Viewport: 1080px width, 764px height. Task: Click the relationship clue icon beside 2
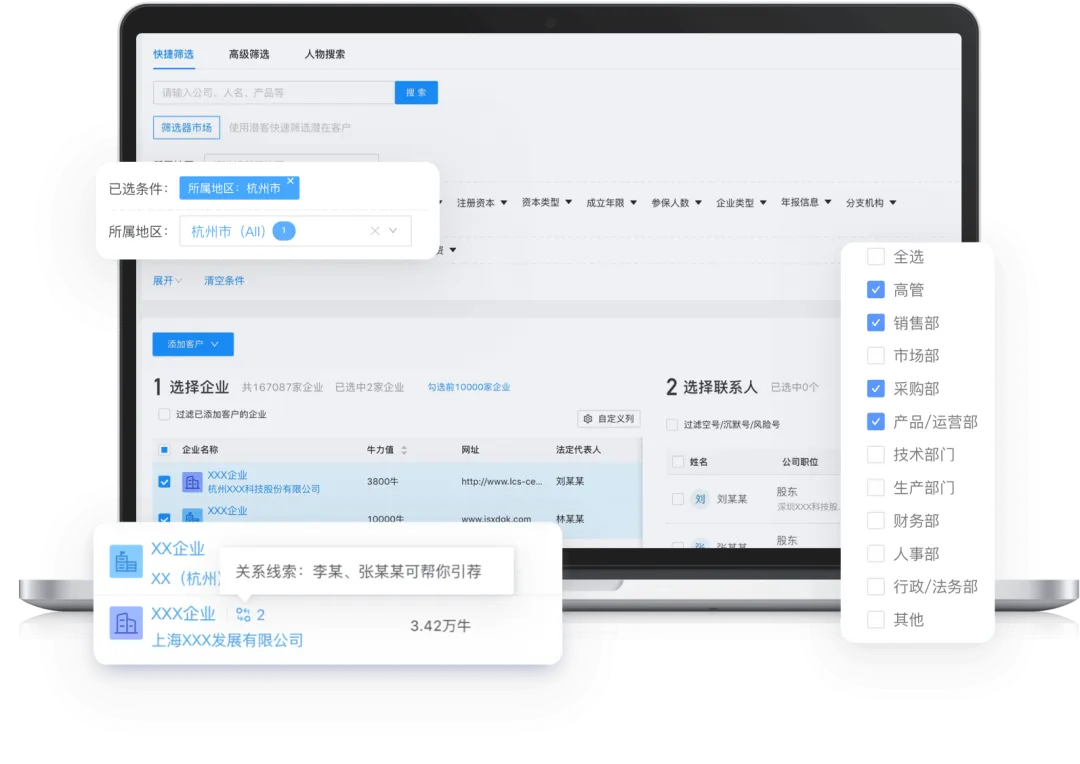[243, 614]
